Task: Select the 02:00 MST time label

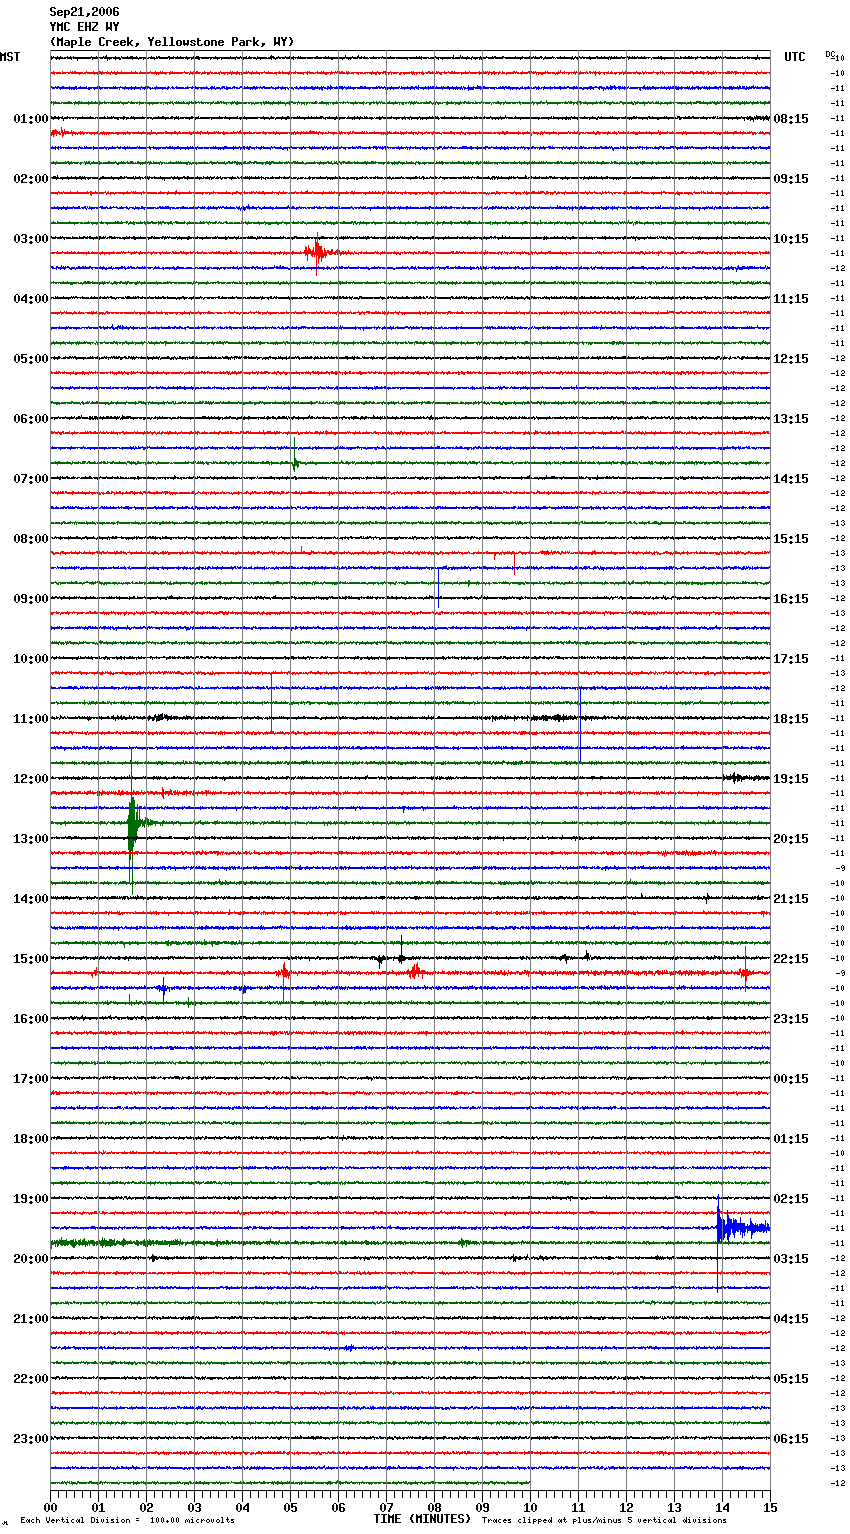Action: 31,179
